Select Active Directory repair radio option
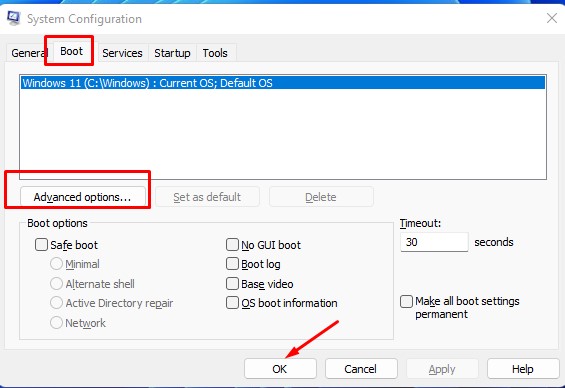 point(56,303)
